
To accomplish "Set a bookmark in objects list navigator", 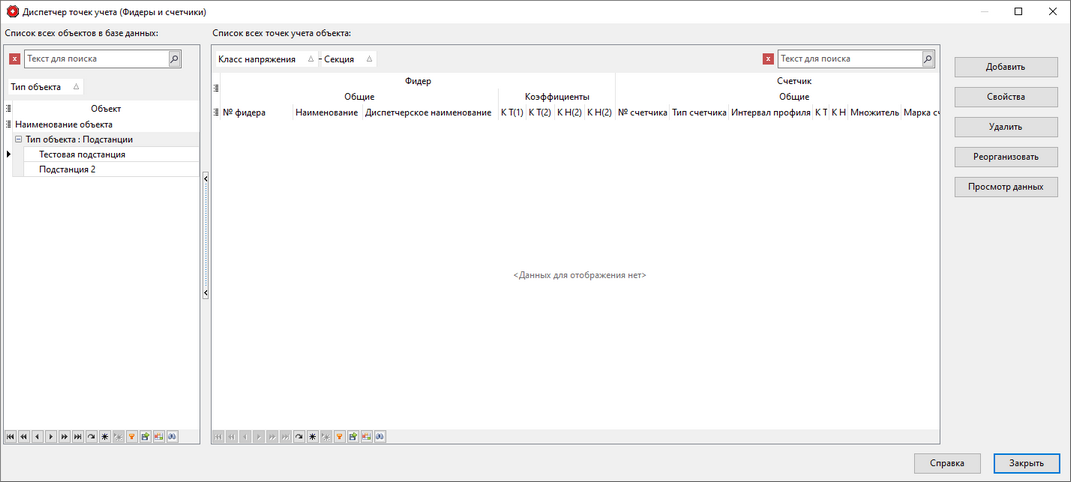I will (x=105, y=436).
